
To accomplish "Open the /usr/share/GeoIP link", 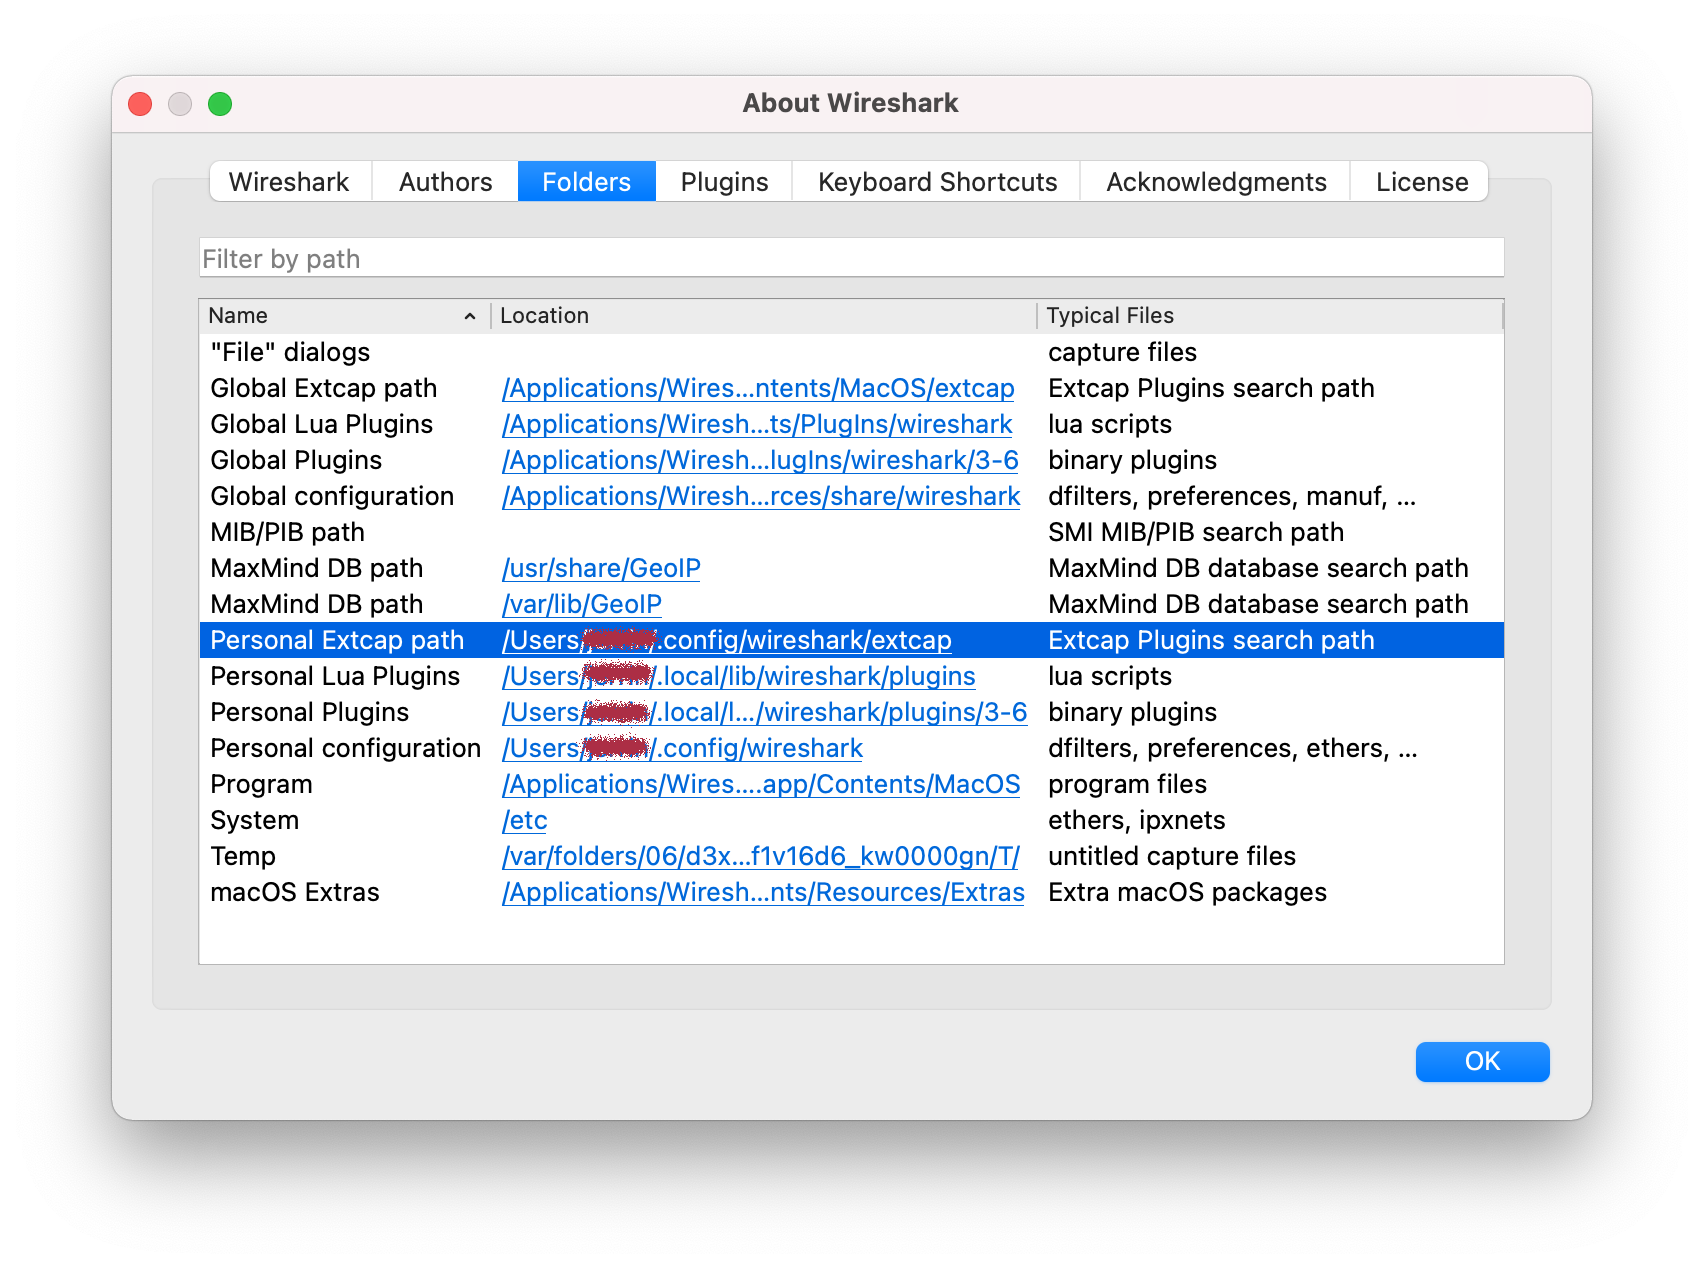I will click(601, 568).
